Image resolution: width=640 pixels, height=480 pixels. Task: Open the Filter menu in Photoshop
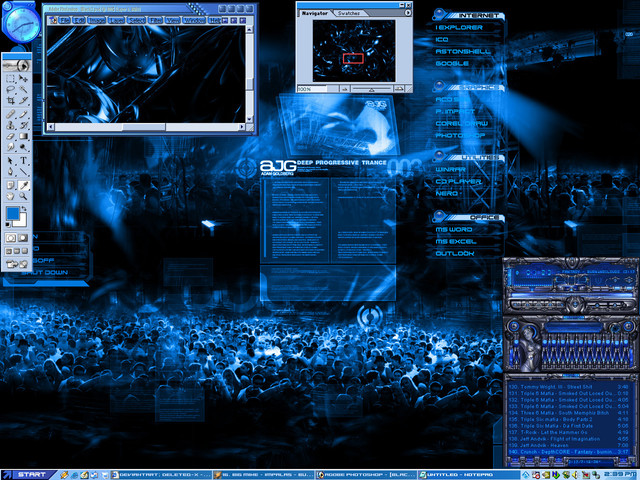coord(156,20)
